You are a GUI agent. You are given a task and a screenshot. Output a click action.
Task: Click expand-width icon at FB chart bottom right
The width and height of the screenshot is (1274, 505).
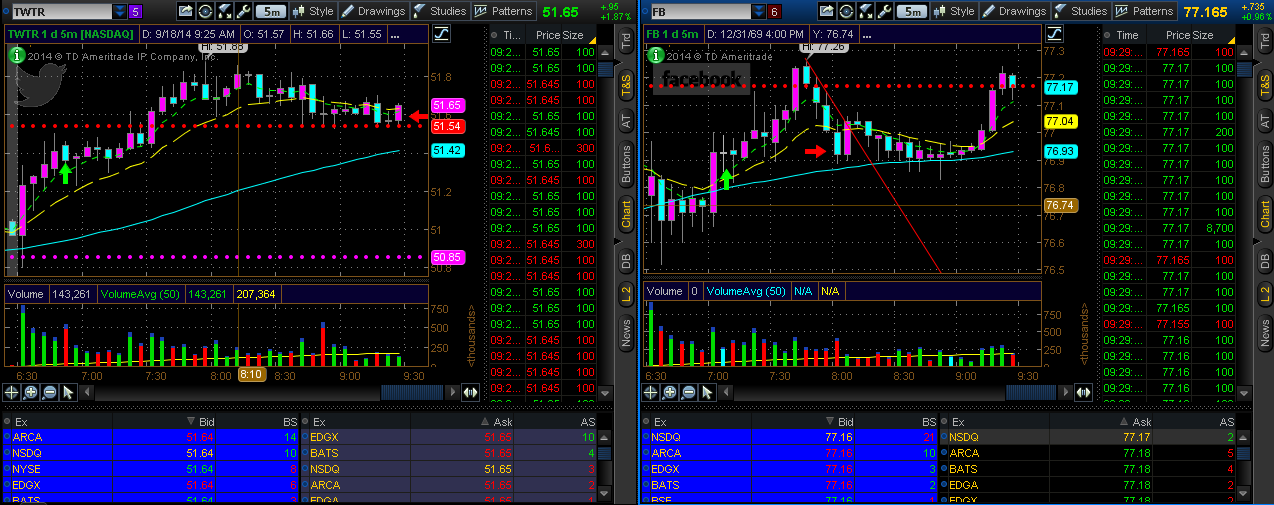[1084, 392]
